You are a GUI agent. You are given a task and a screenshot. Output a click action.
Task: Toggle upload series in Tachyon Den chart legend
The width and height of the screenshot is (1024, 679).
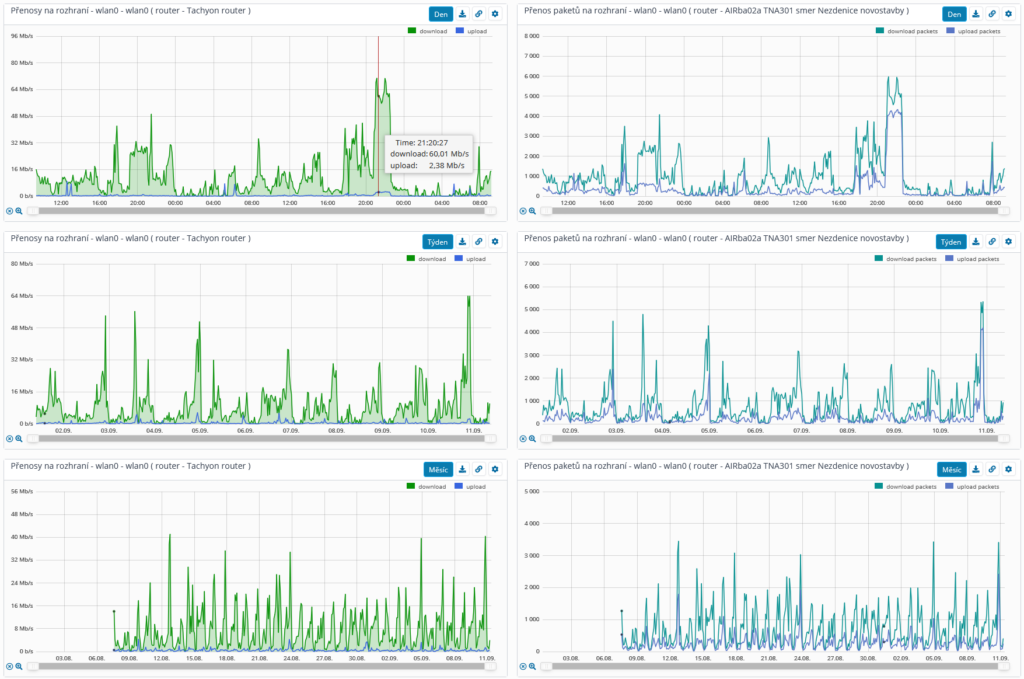[x=472, y=31]
